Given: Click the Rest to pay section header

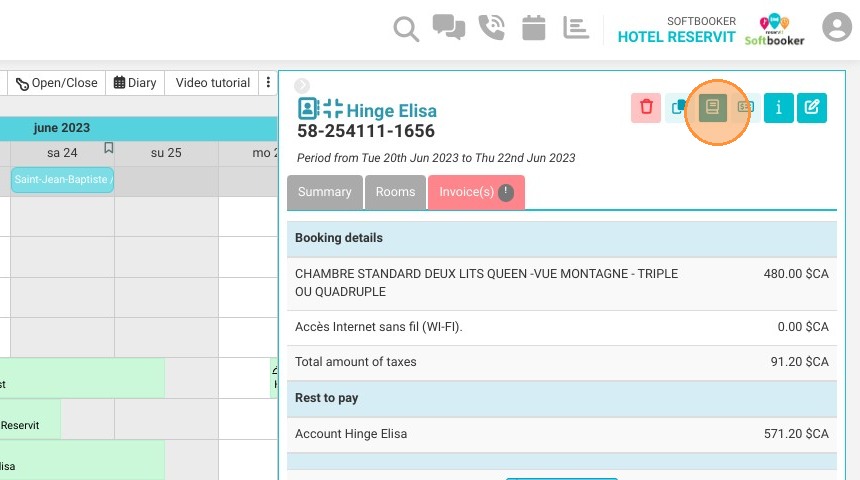Looking at the screenshot, I should [x=562, y=398].
